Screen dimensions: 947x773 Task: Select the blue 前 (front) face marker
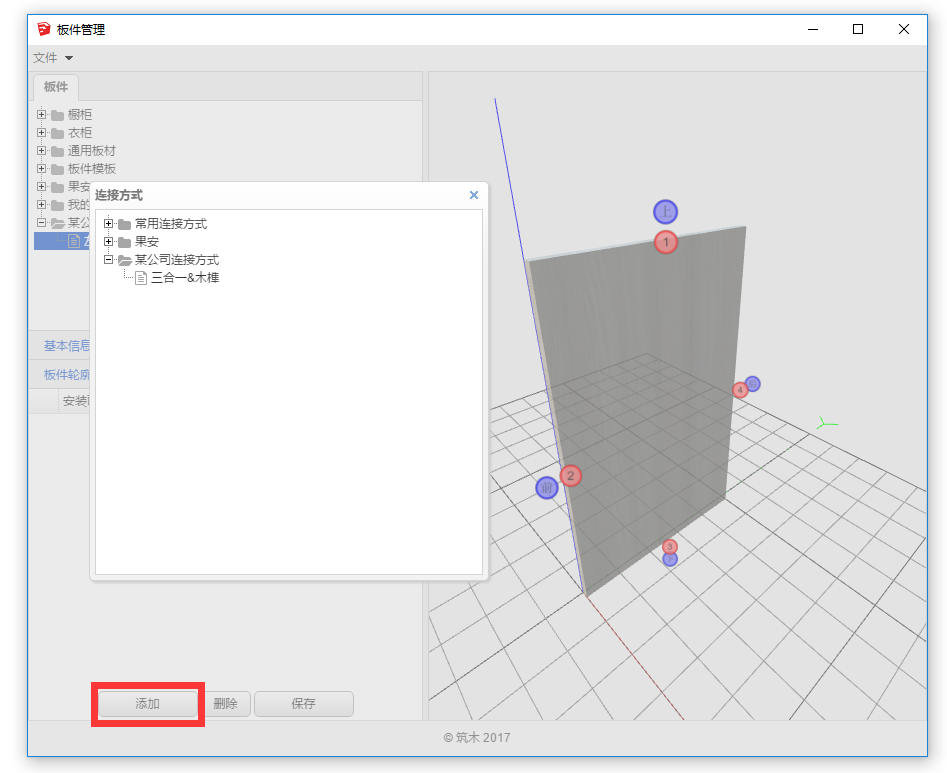546,488
